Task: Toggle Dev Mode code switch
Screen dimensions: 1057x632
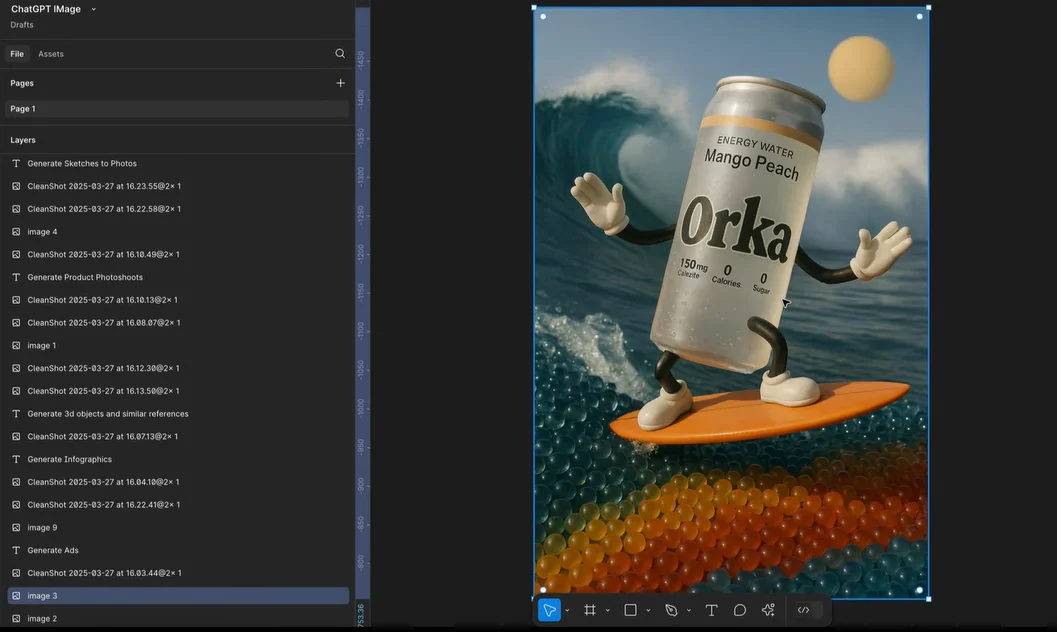Action: (808, 610)
